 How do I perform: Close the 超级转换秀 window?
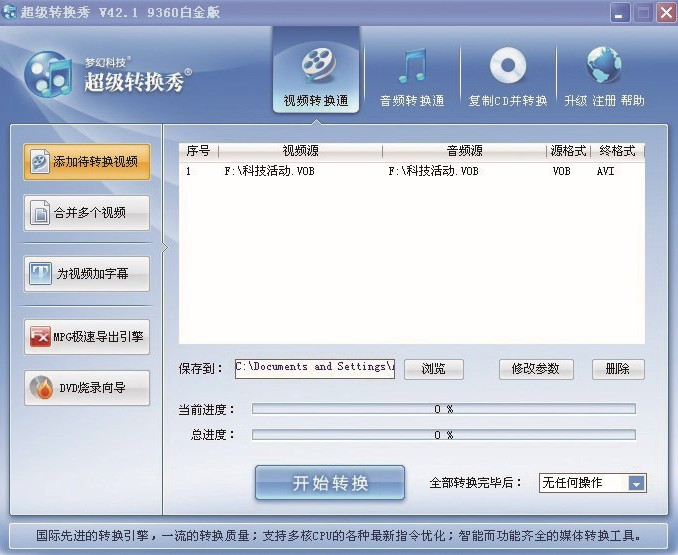[x=666, y=13]
